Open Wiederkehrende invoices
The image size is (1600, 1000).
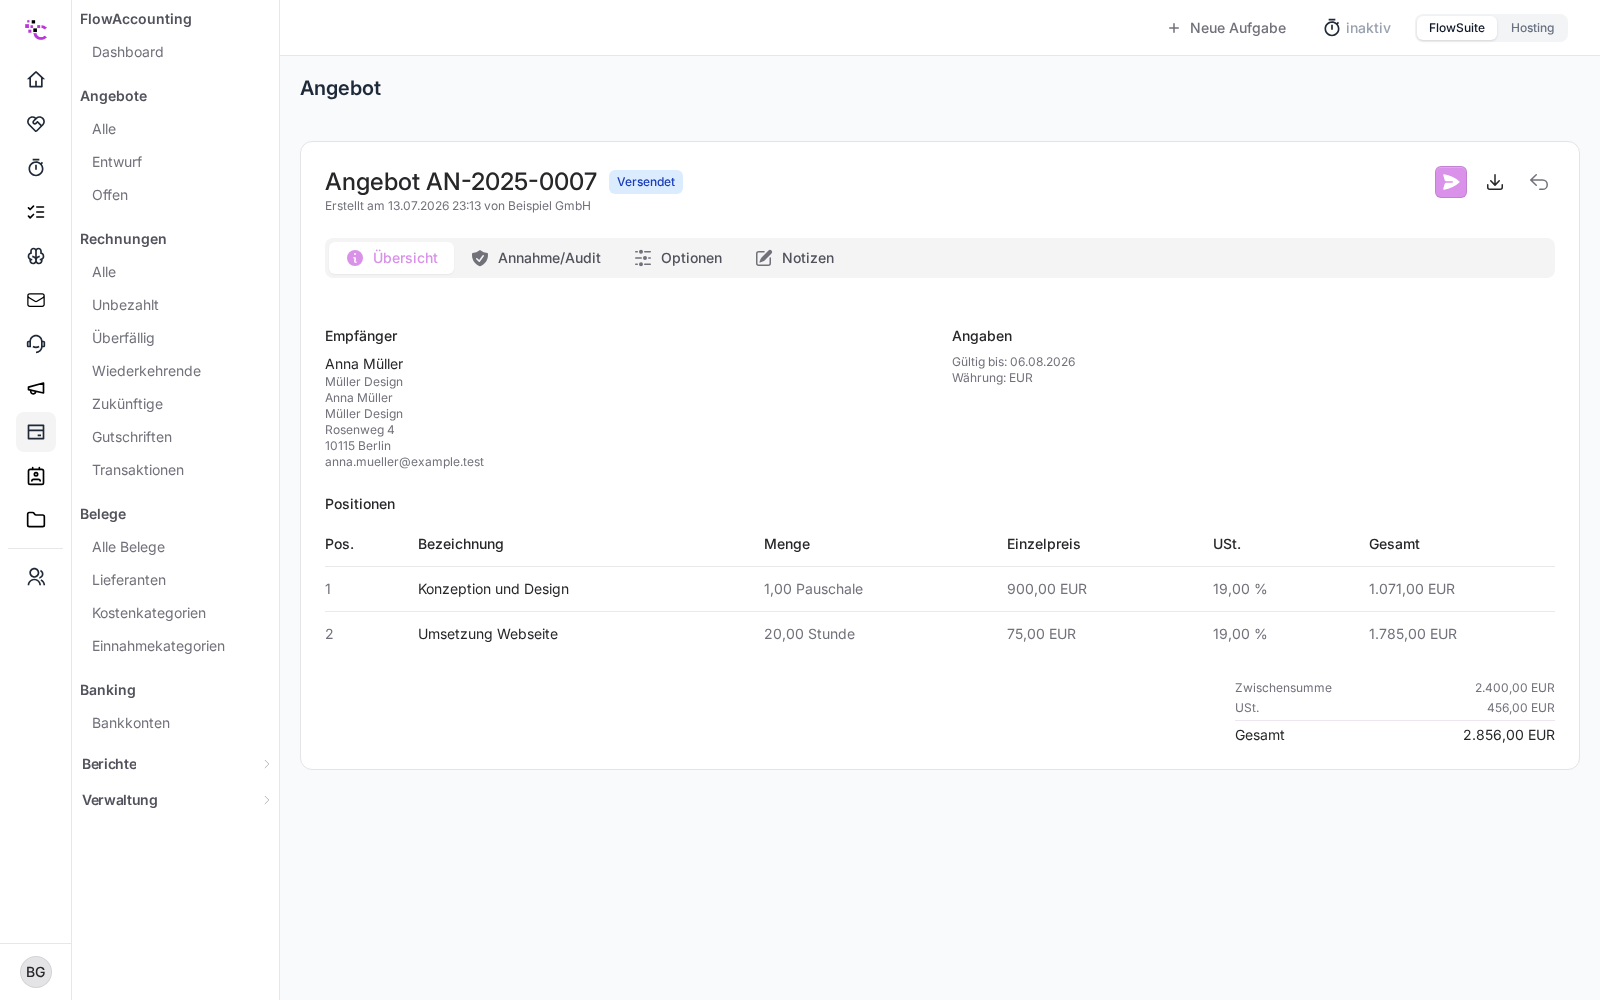tap(146, 371)
